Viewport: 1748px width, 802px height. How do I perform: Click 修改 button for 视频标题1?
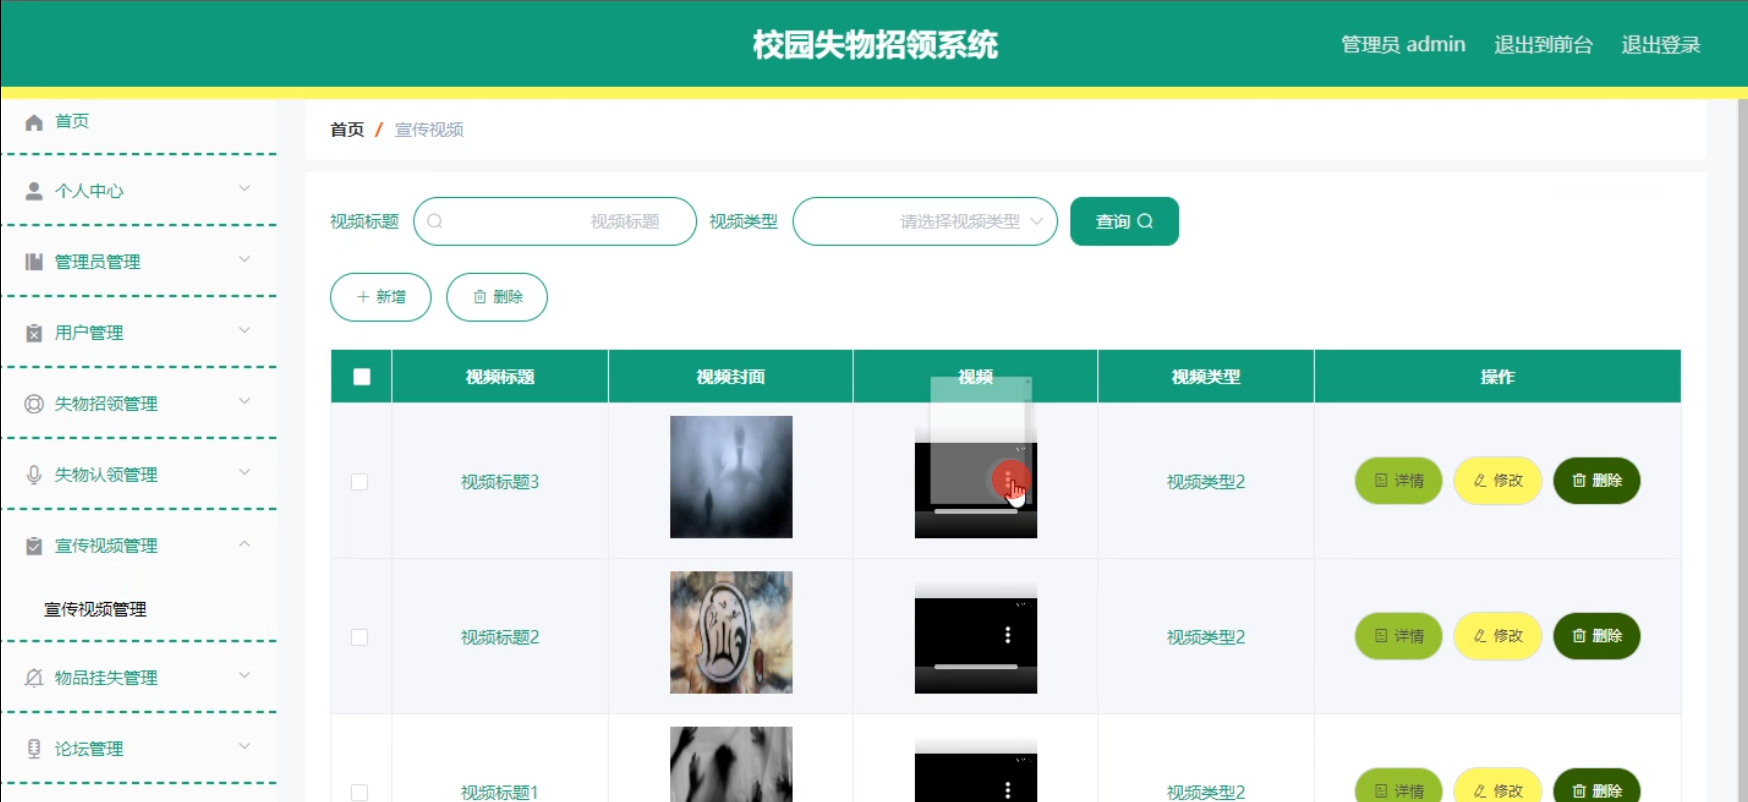(x=1497, y=787)
